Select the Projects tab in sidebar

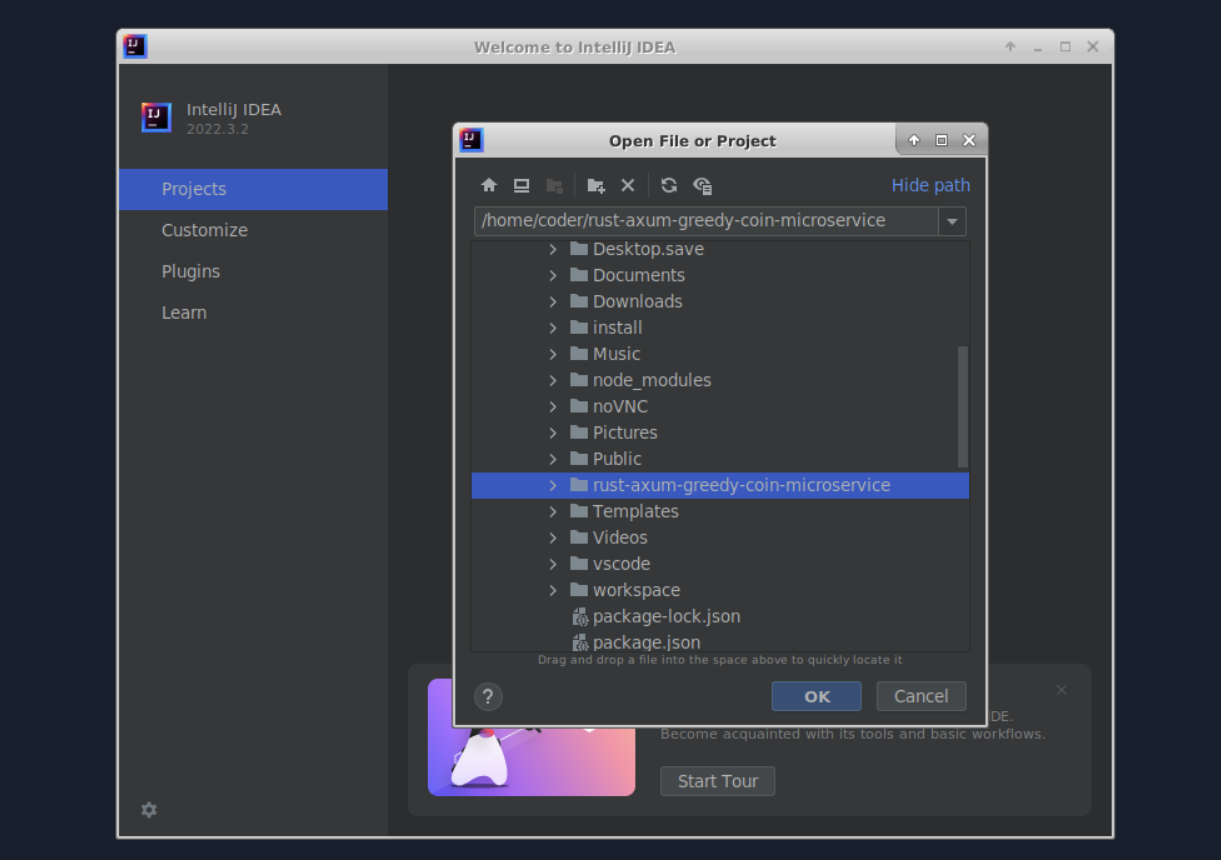tap(253, 189)
